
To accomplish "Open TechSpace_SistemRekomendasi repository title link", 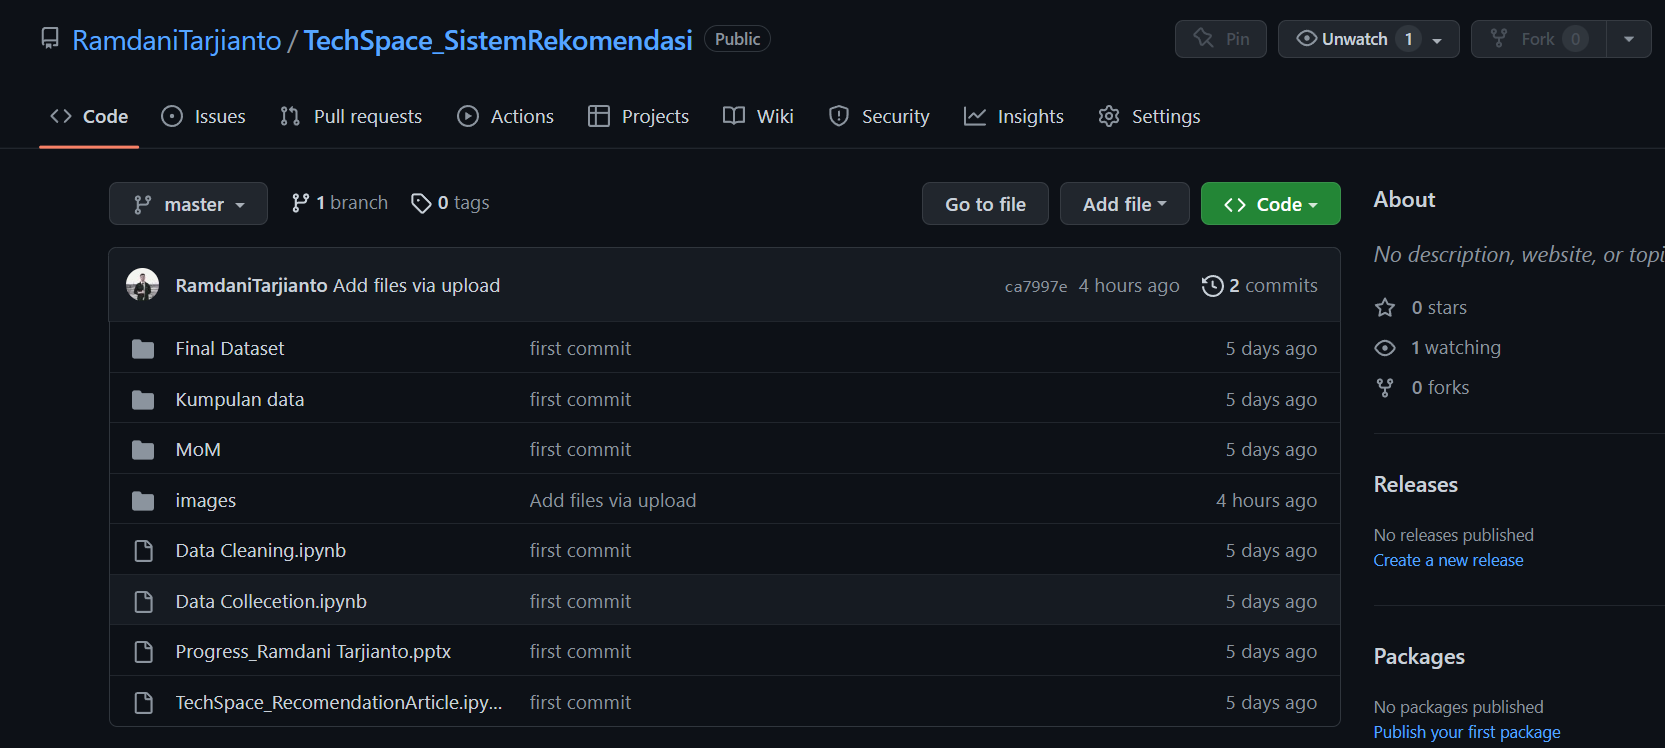I will click(498, 40).
